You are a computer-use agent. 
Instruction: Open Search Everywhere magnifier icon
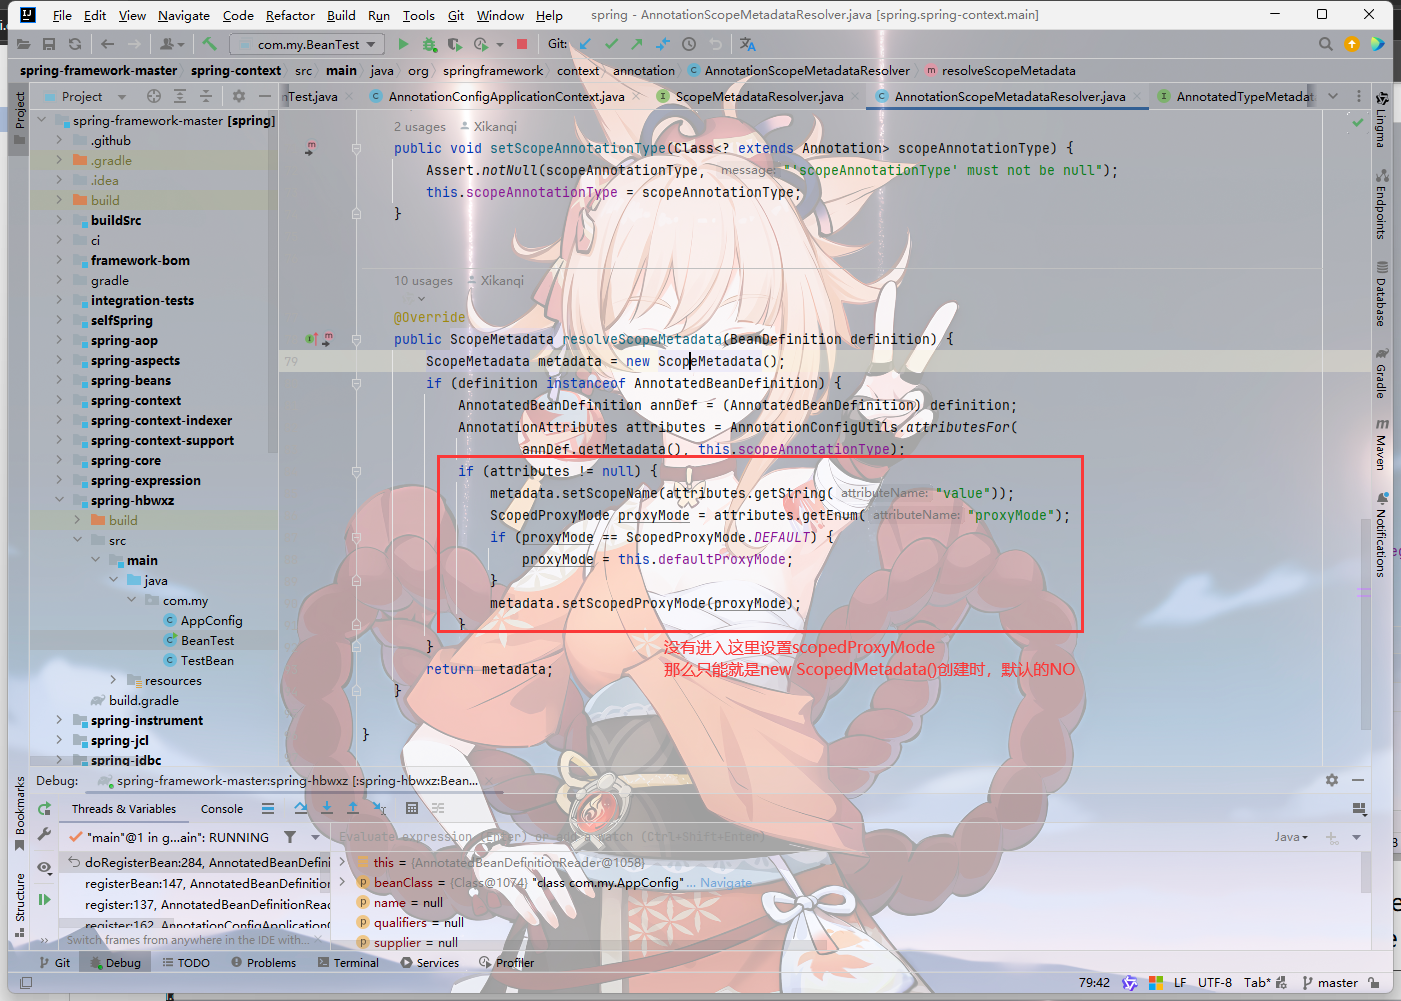click(x=1326, y=44)
